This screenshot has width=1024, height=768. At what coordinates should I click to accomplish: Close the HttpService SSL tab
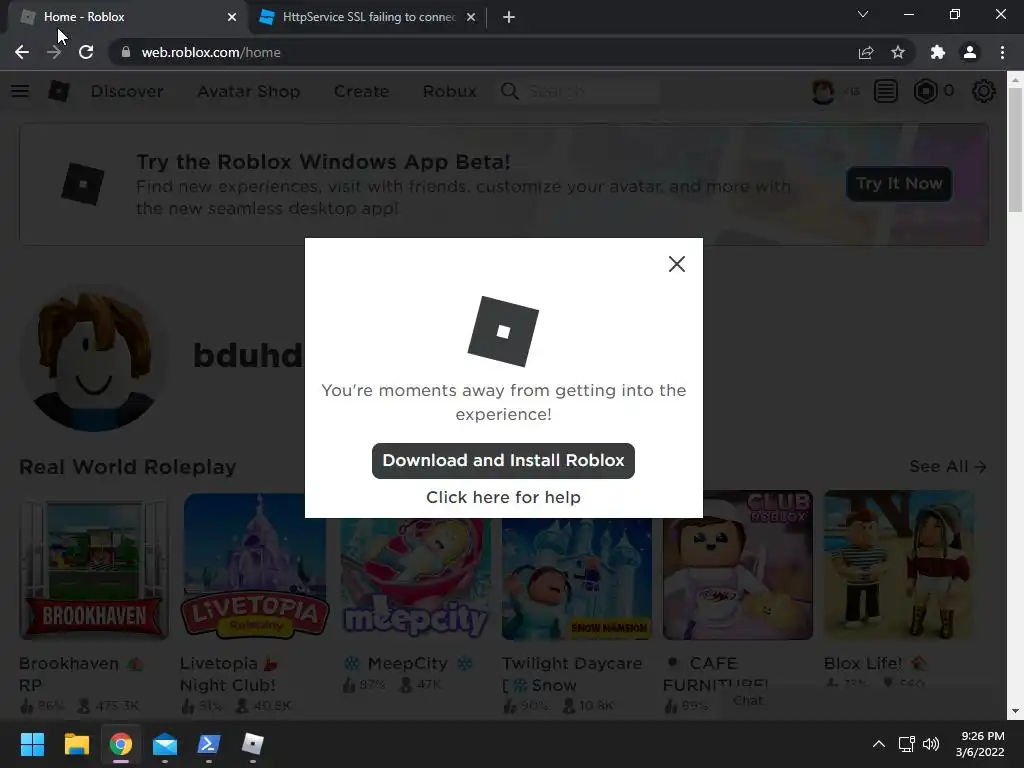pyautogui.click(x=471, y=17)
